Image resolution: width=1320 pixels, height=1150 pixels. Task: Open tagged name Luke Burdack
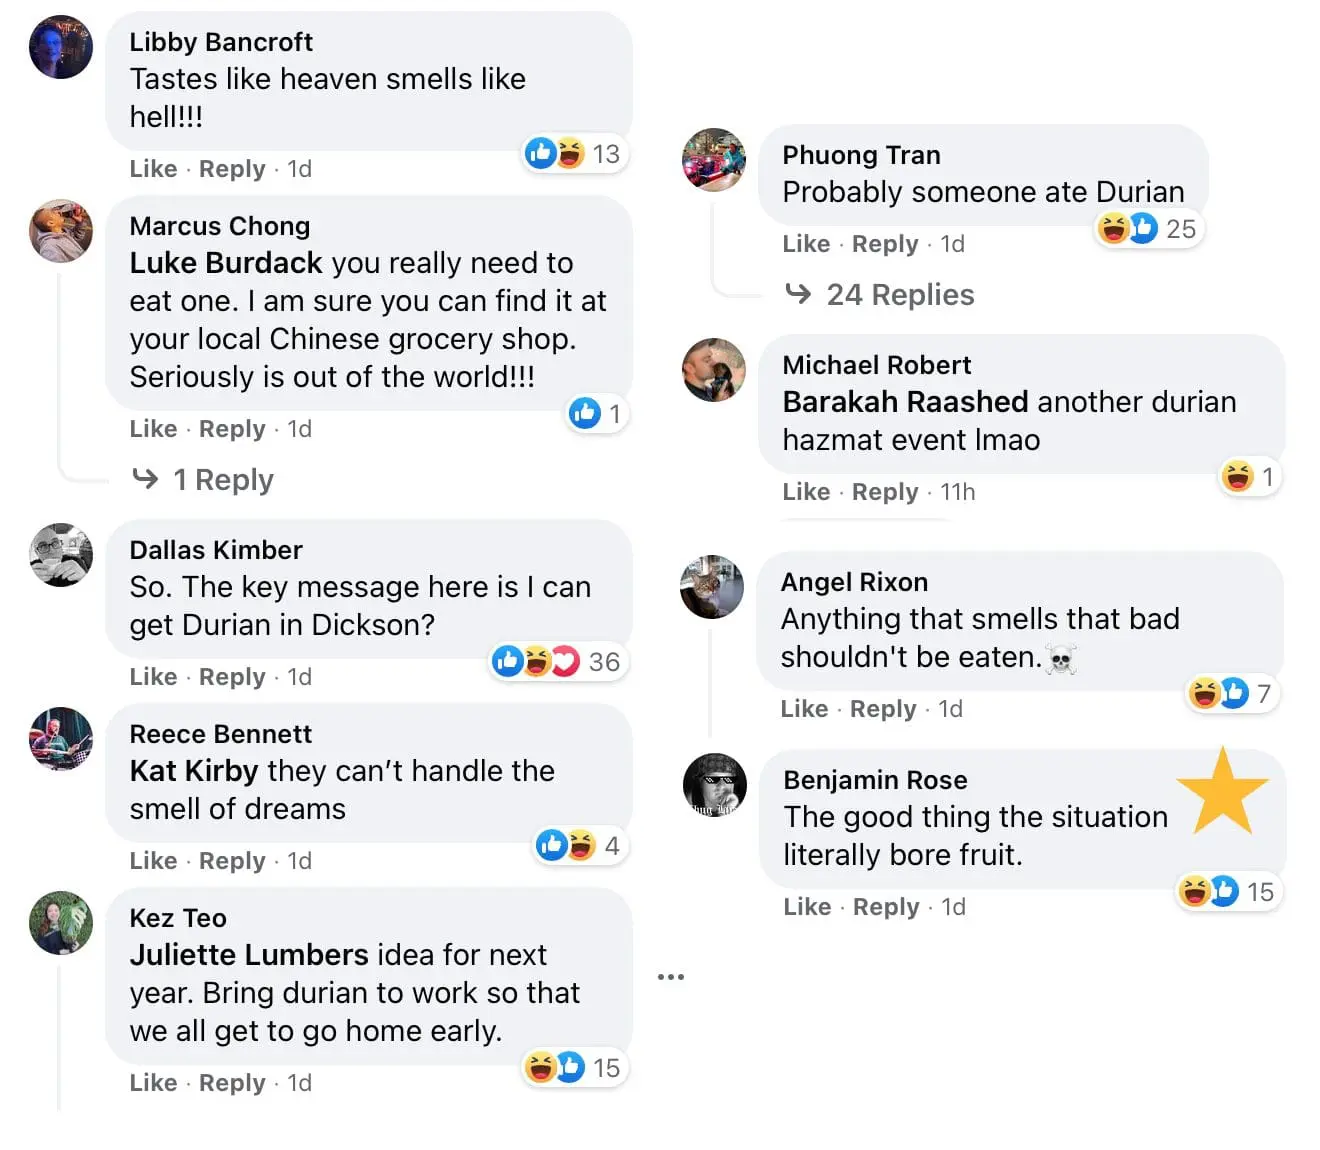(x=226, y=263)
